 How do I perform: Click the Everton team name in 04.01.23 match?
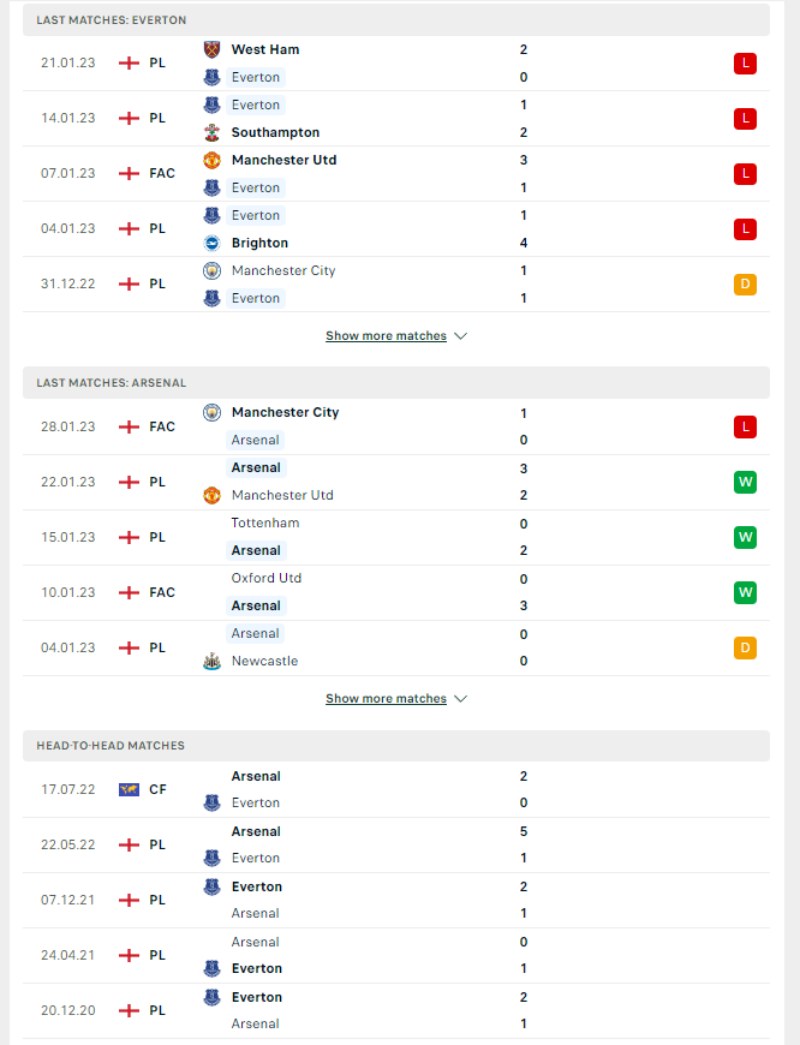[255, 215]
